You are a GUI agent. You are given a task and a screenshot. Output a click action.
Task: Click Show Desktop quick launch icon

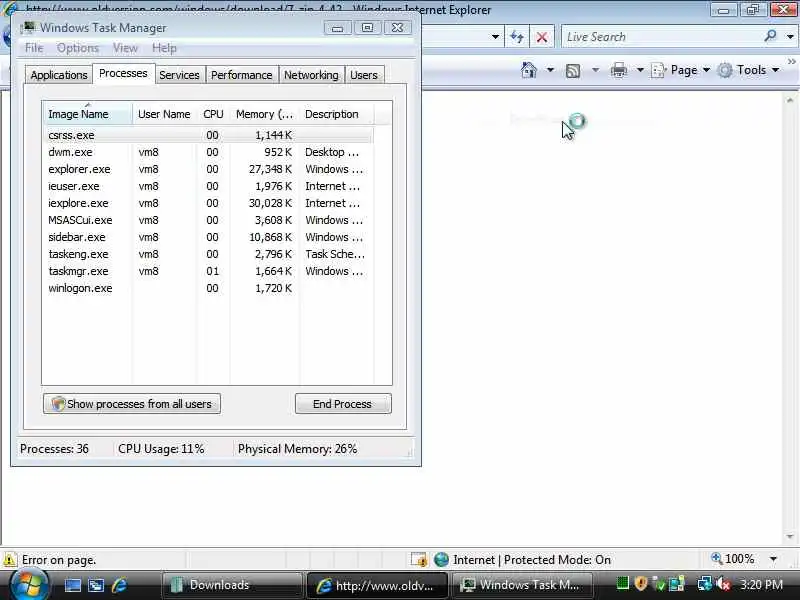(72, 585)
